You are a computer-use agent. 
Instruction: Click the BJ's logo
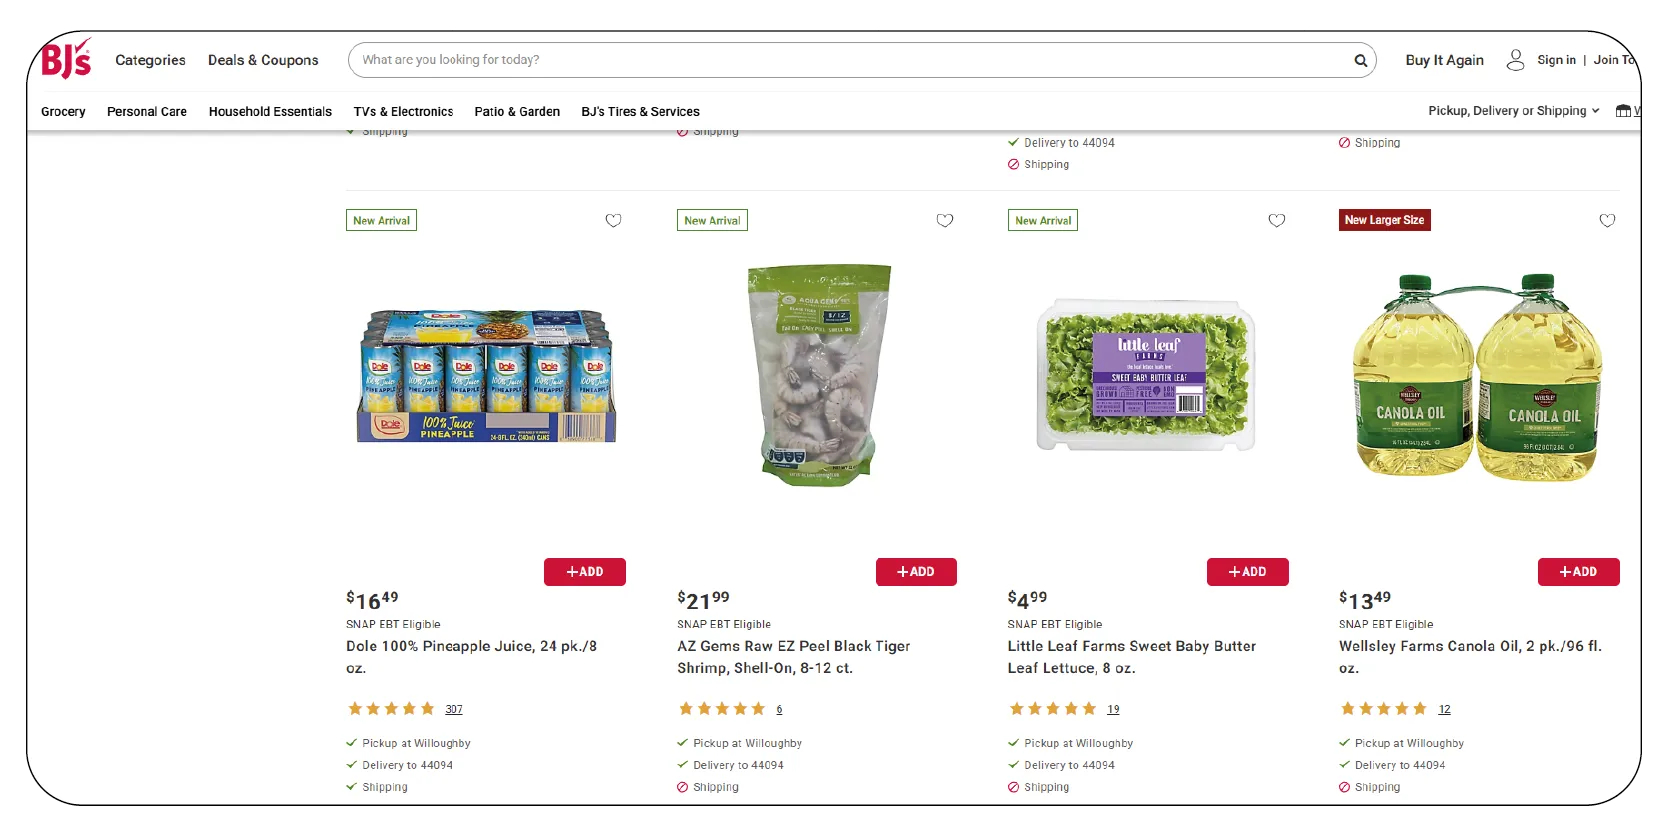coord(66,59)
